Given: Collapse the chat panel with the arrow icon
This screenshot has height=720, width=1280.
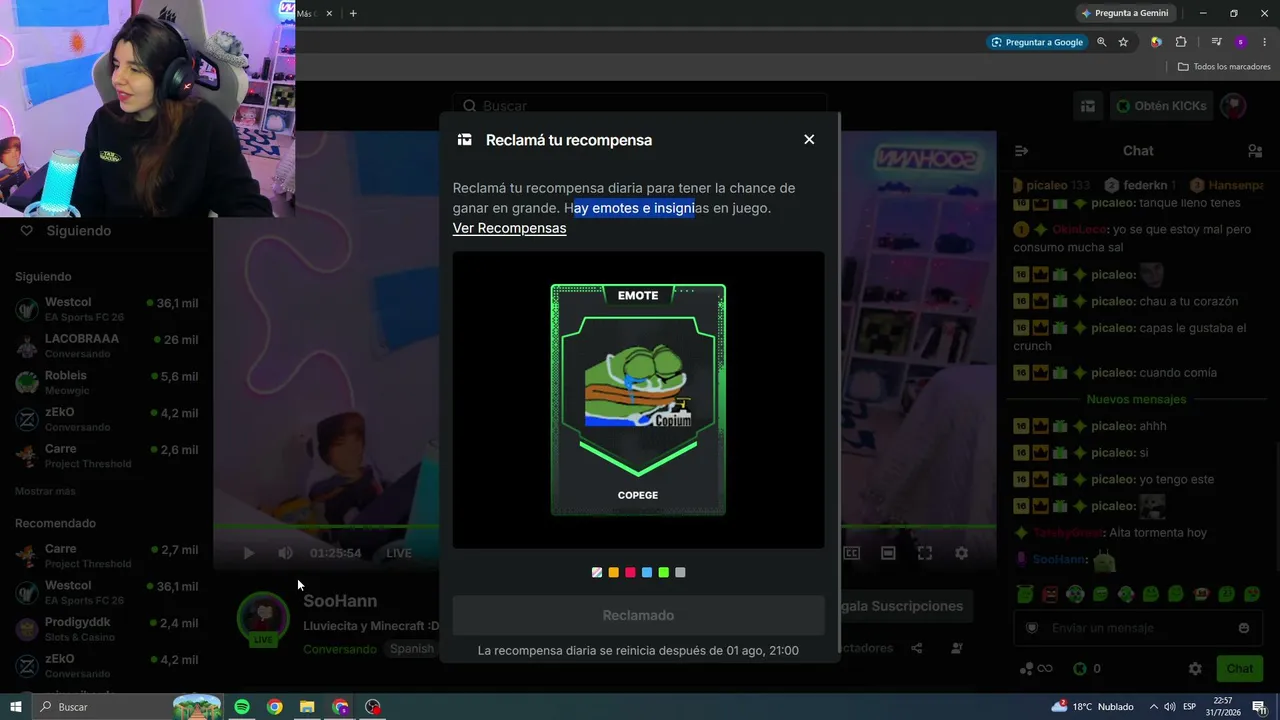Looking at the screenshot, I should pos(1021,151).
